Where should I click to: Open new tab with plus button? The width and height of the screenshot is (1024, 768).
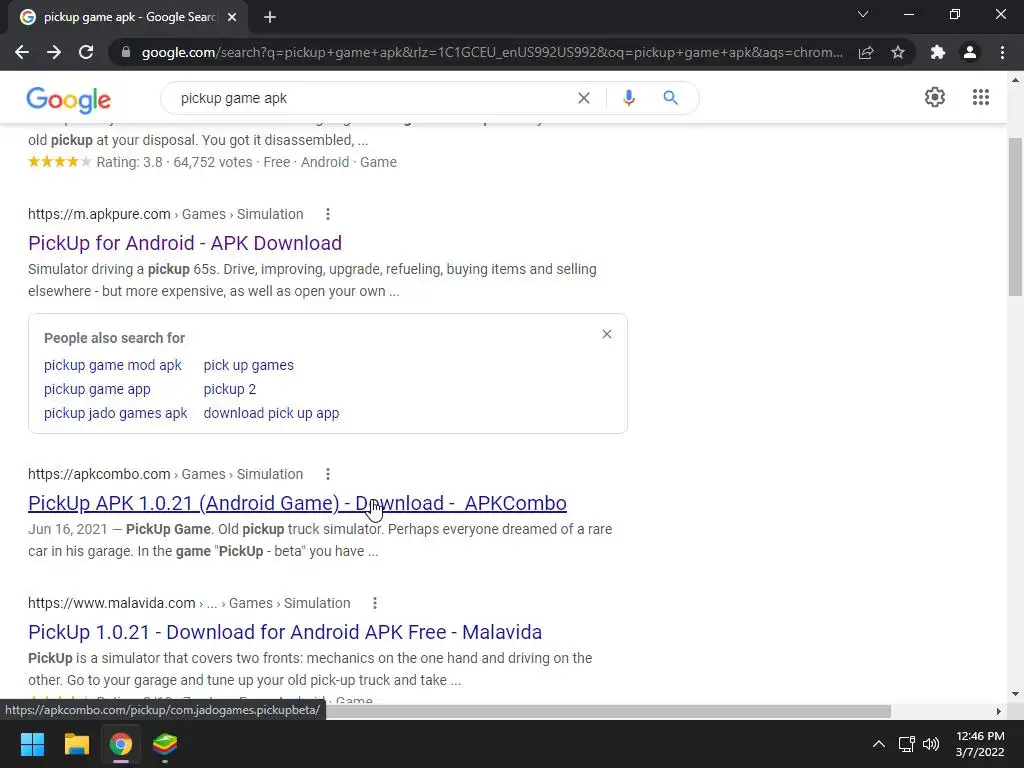[270, 17]
